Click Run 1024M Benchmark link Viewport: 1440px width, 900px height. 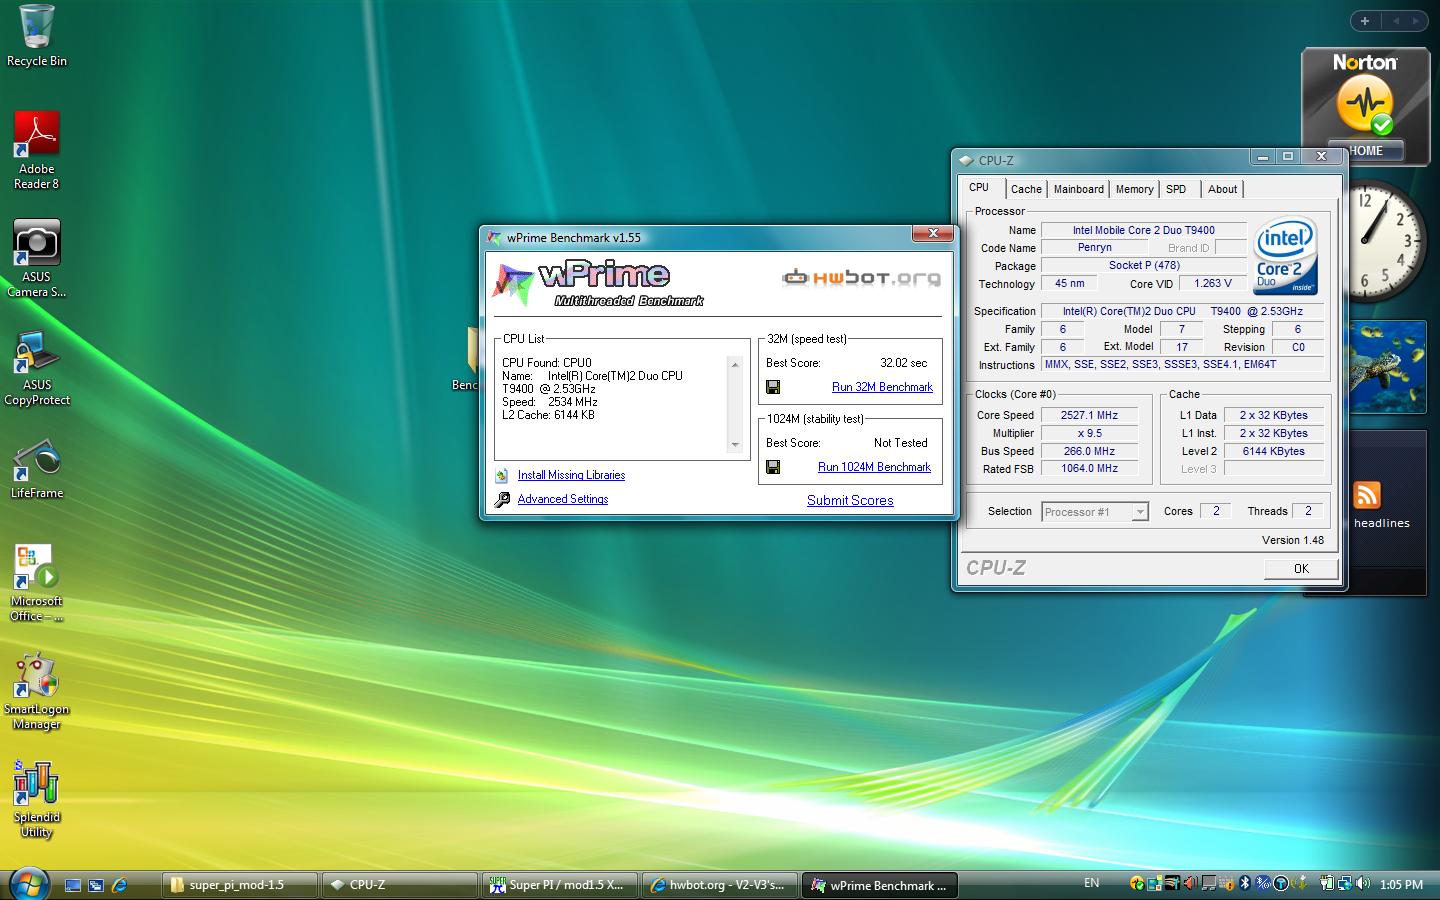point(874,467)
